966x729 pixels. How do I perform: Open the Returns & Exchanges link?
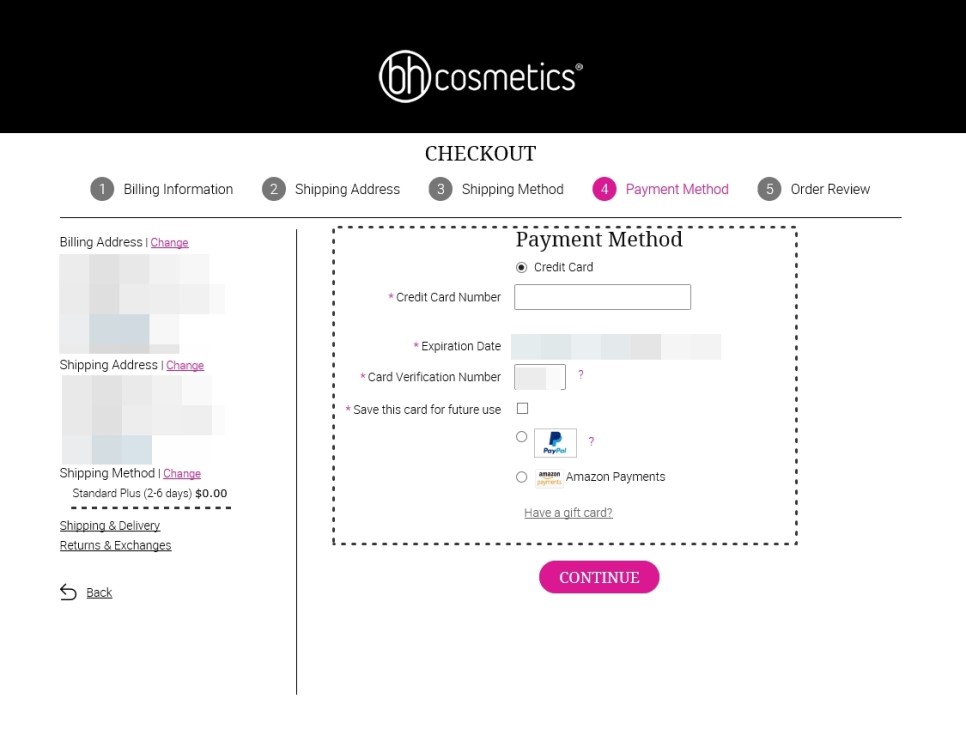pos(115,545)
